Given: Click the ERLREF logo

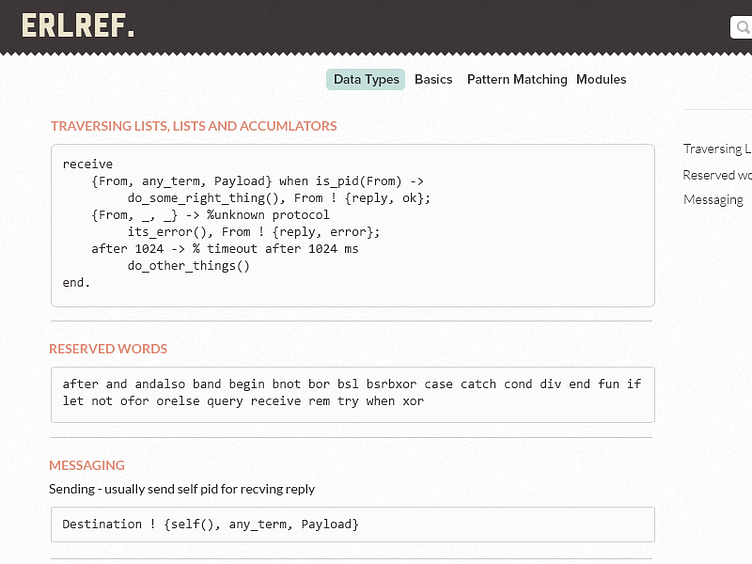Looking at the screenshot, I should click(x=78, y=25).
